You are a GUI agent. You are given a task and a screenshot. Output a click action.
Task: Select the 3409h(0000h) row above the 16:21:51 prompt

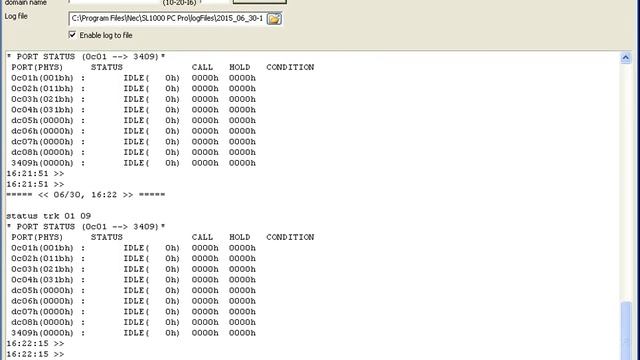tap(133, 163)
